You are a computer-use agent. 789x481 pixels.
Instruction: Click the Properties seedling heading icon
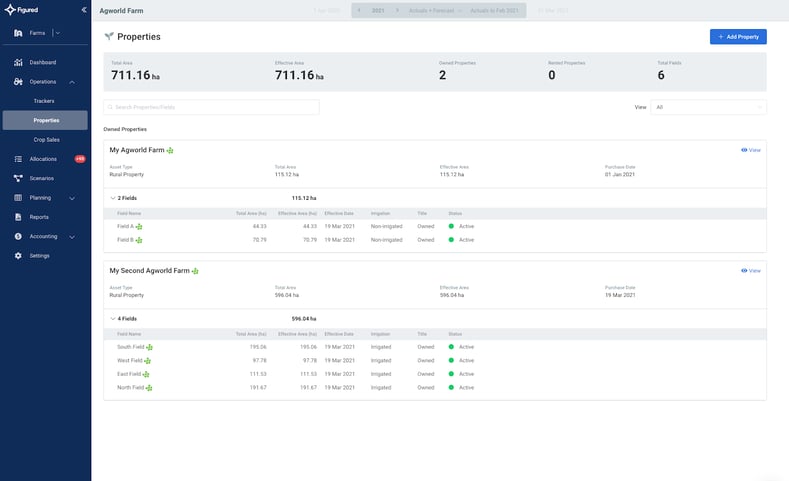[109, 36]
